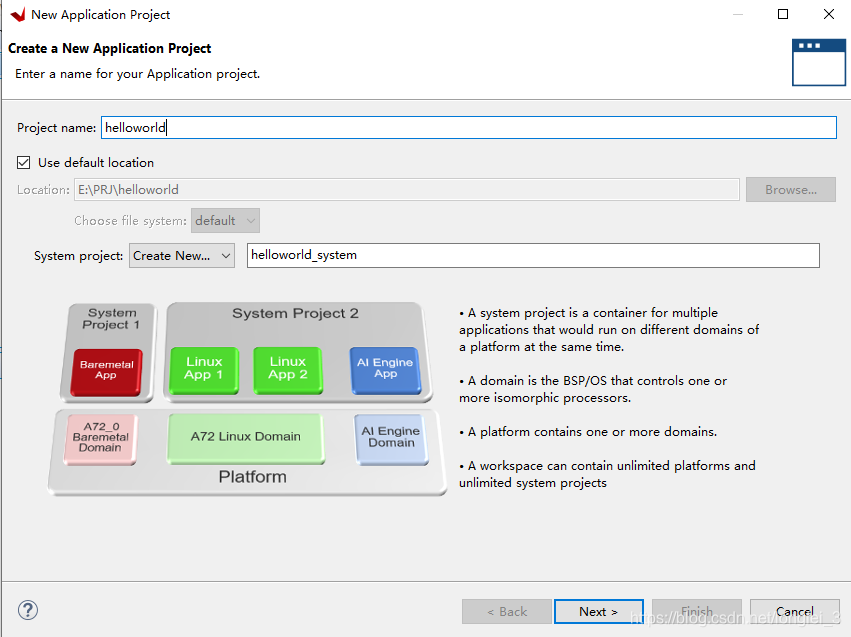Toggle the Use default location checkbox
The image size is (851, 637).
tap(23, 163)
